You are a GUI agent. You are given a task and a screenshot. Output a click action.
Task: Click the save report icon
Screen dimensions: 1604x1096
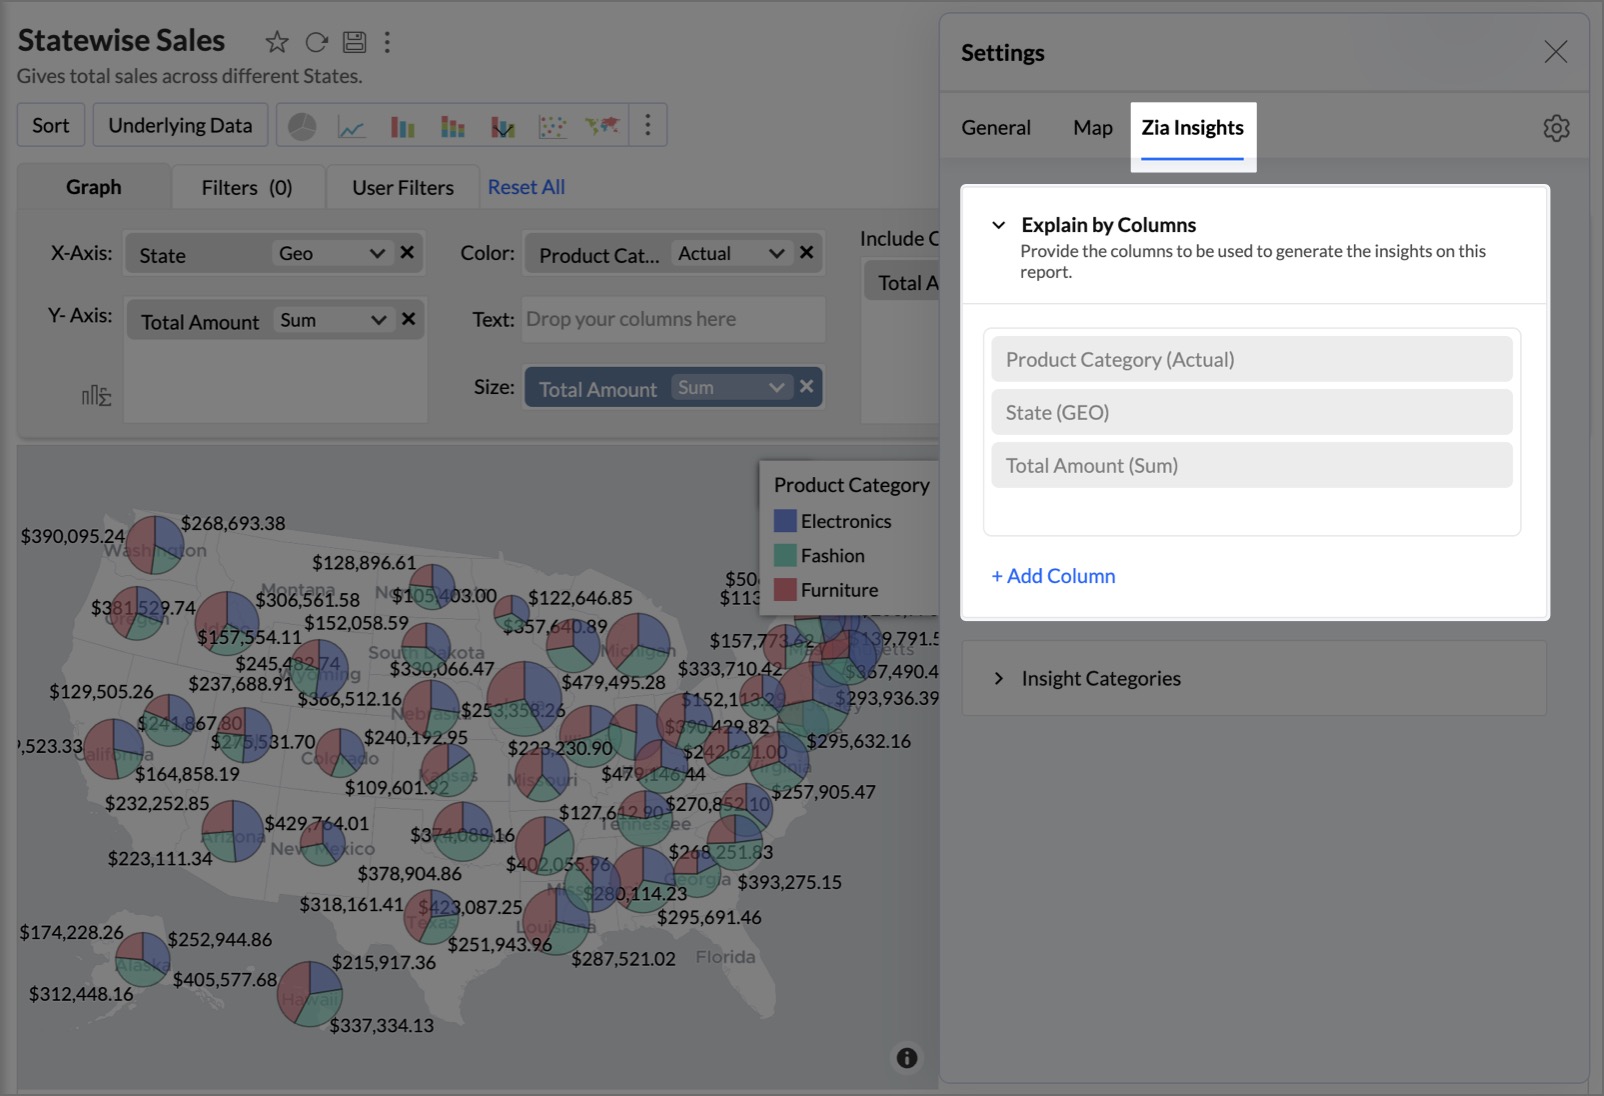(x=354, y=42)
